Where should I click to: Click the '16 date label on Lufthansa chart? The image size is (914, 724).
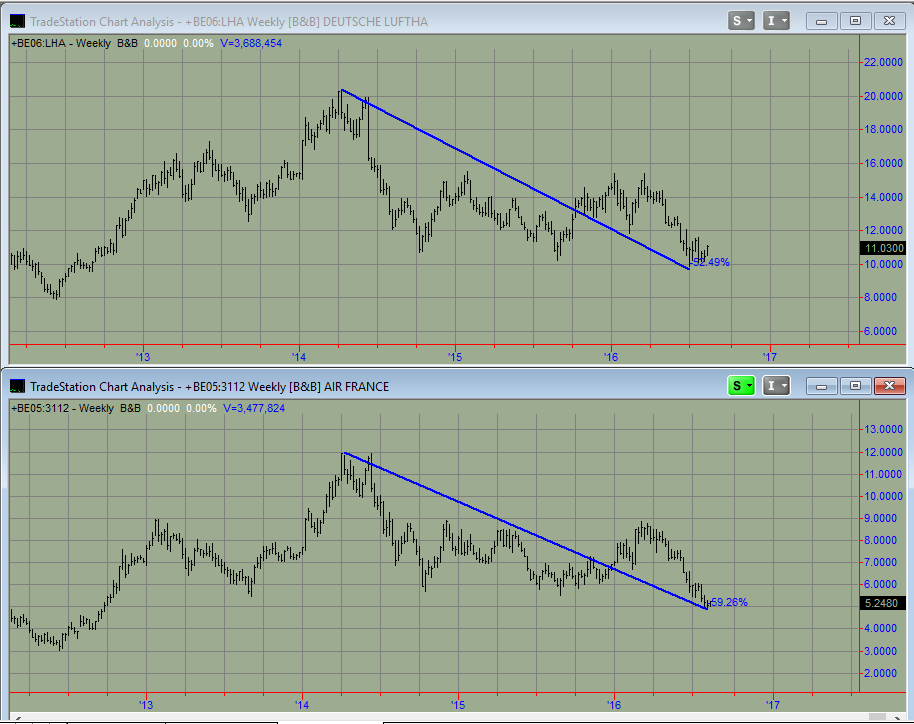click(611, 357)
